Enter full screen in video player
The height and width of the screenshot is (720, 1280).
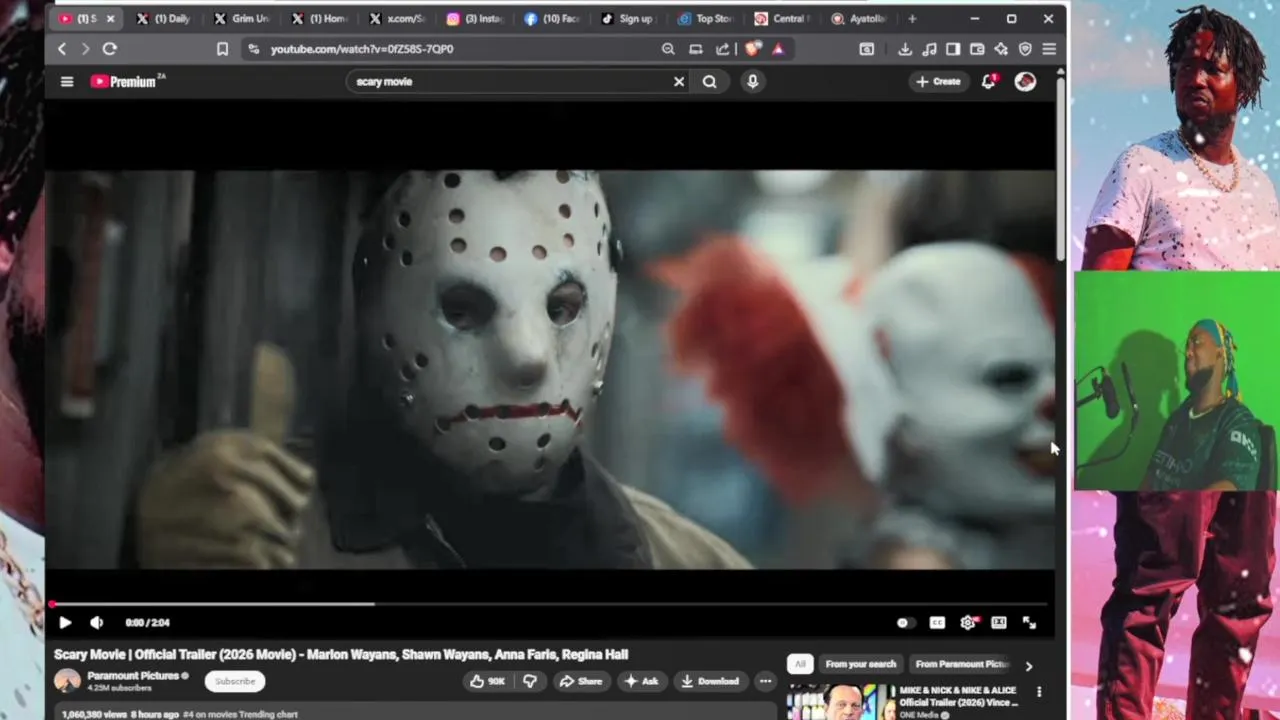[x=1030, y=623]
